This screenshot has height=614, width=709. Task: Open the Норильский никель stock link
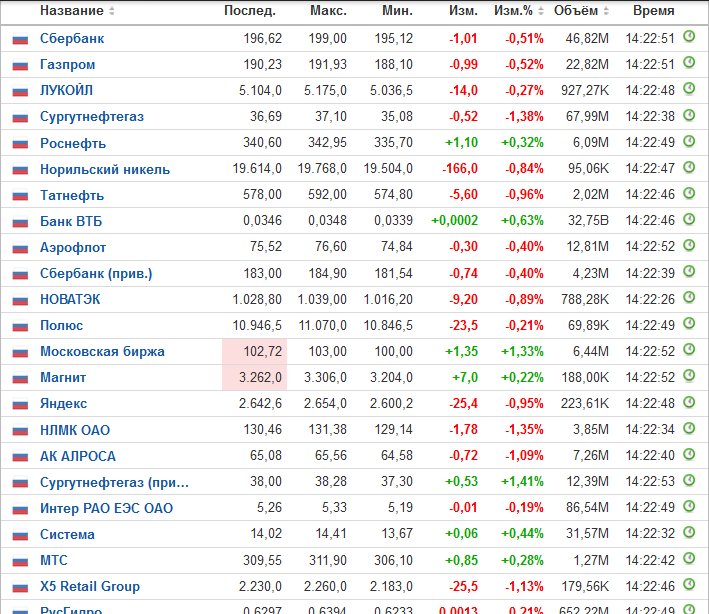click(105, 169)
